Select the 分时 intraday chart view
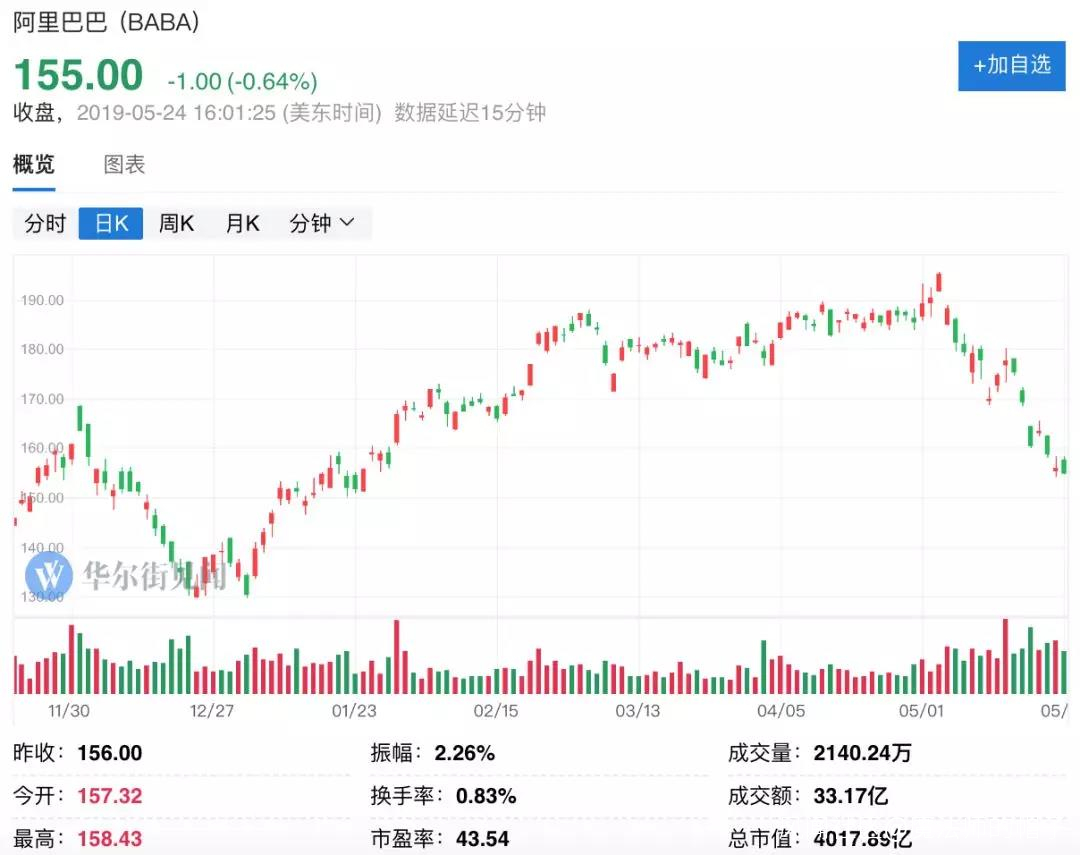The width and height of the screenshot is (1080, 855). coord(45,223)
